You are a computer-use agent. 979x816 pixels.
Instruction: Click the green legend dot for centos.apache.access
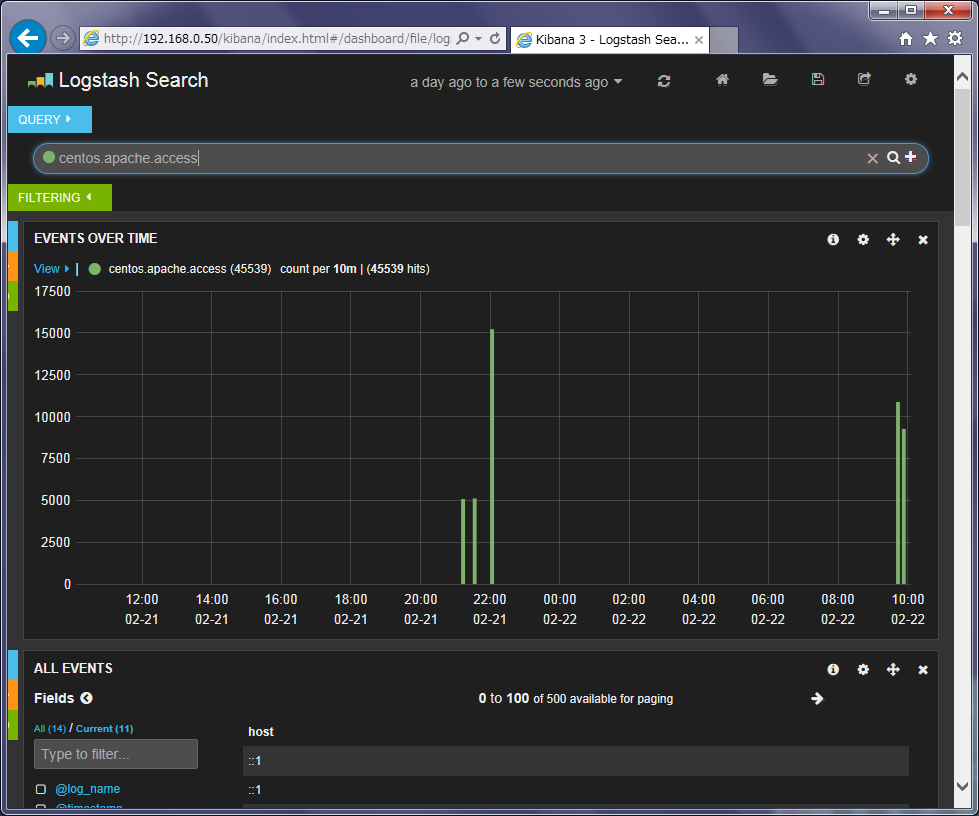[x=95, y=269]
